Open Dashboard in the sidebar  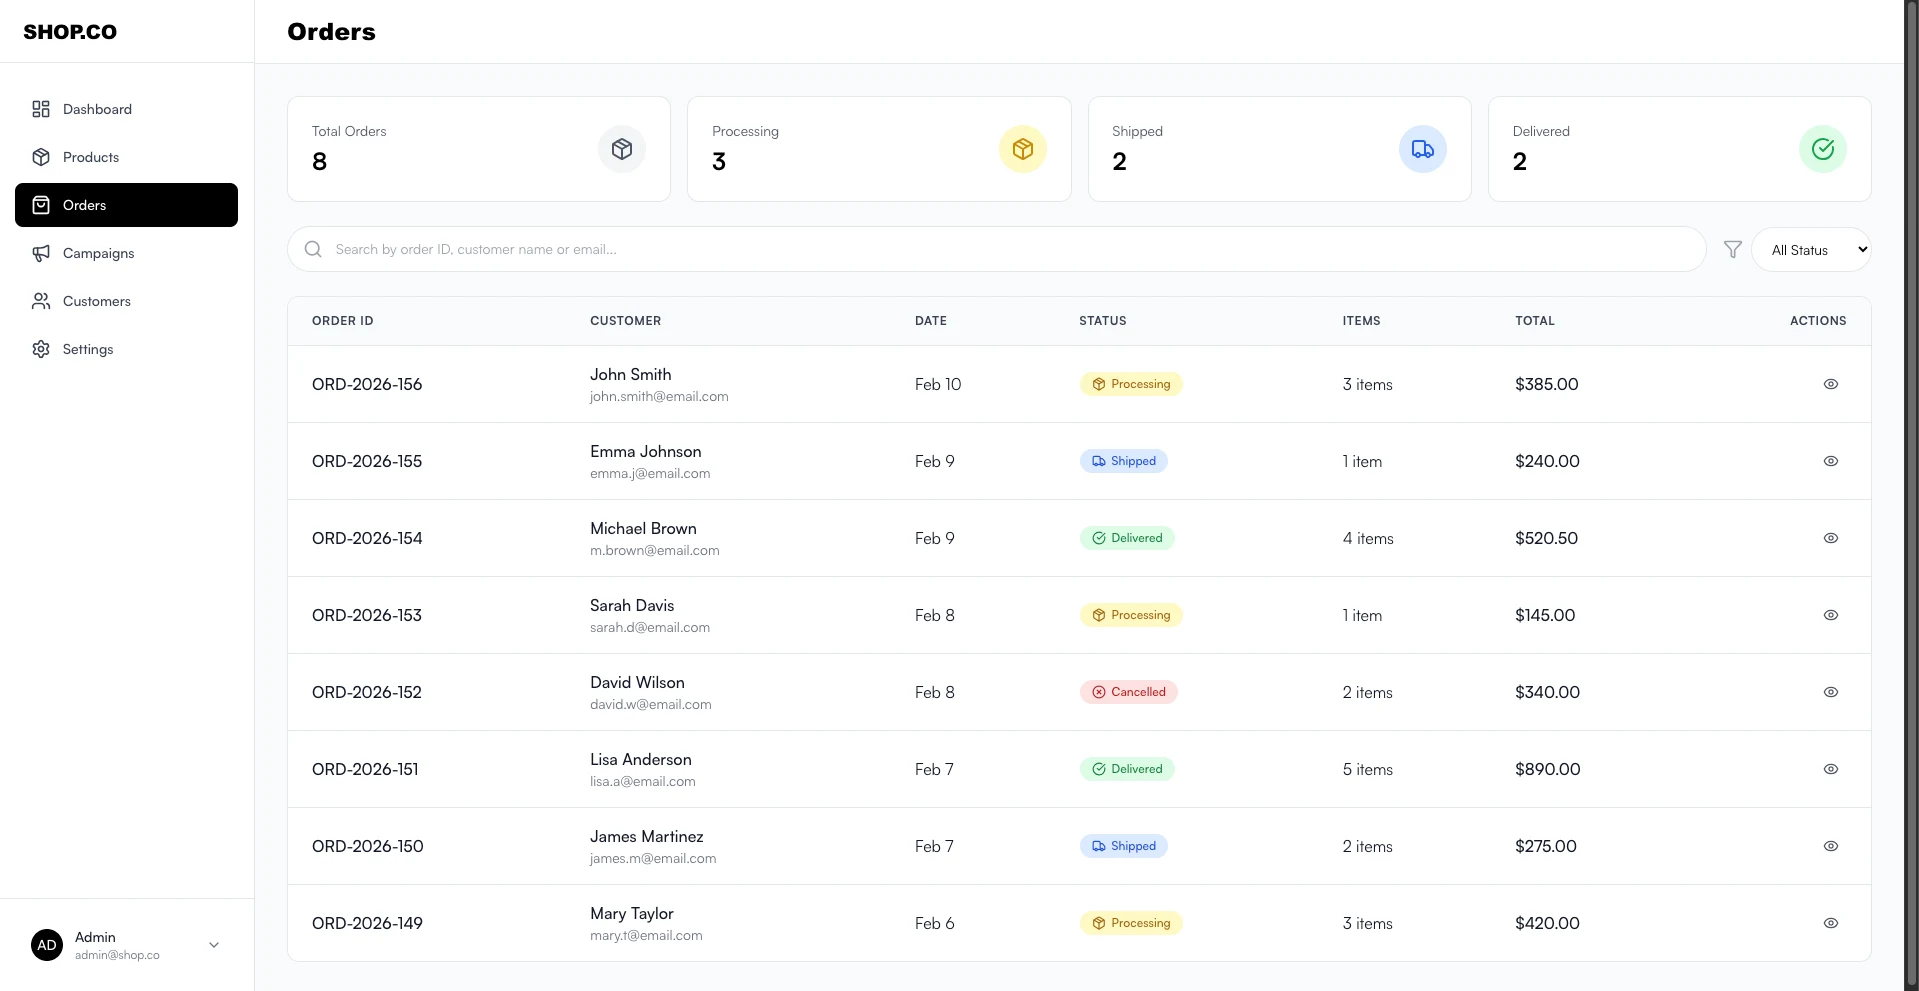[97, 109]
